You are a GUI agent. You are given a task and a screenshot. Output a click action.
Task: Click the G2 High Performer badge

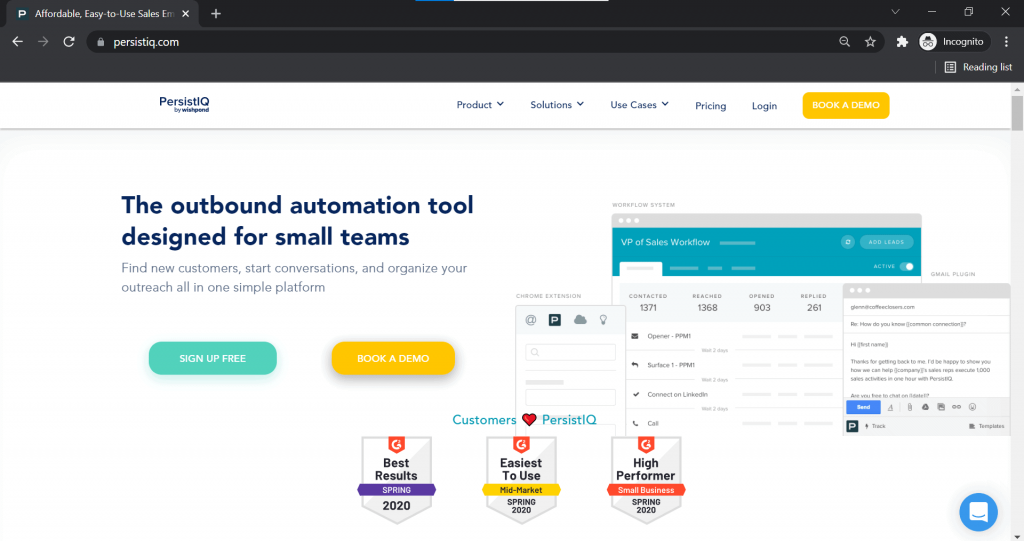(x=646, y=480)
